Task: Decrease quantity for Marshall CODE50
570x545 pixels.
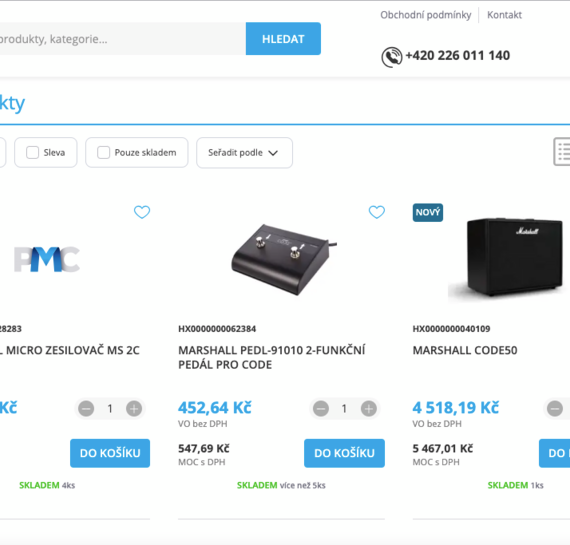Action: 555,409
